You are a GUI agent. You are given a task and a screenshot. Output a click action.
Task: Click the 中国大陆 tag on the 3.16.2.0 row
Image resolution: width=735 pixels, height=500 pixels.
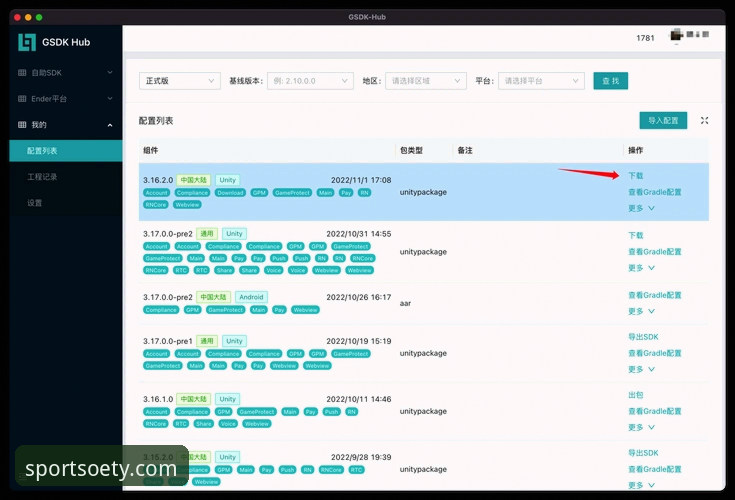click(194, 180)
